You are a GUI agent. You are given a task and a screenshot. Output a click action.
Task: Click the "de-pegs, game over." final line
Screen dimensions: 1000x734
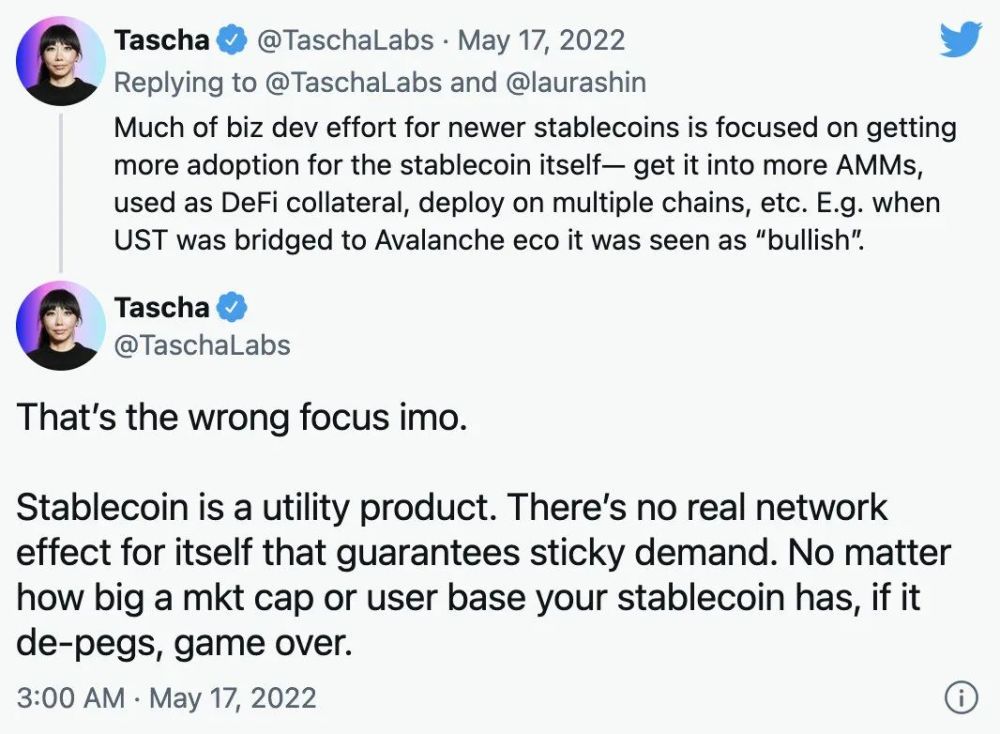tap(184, 643)
